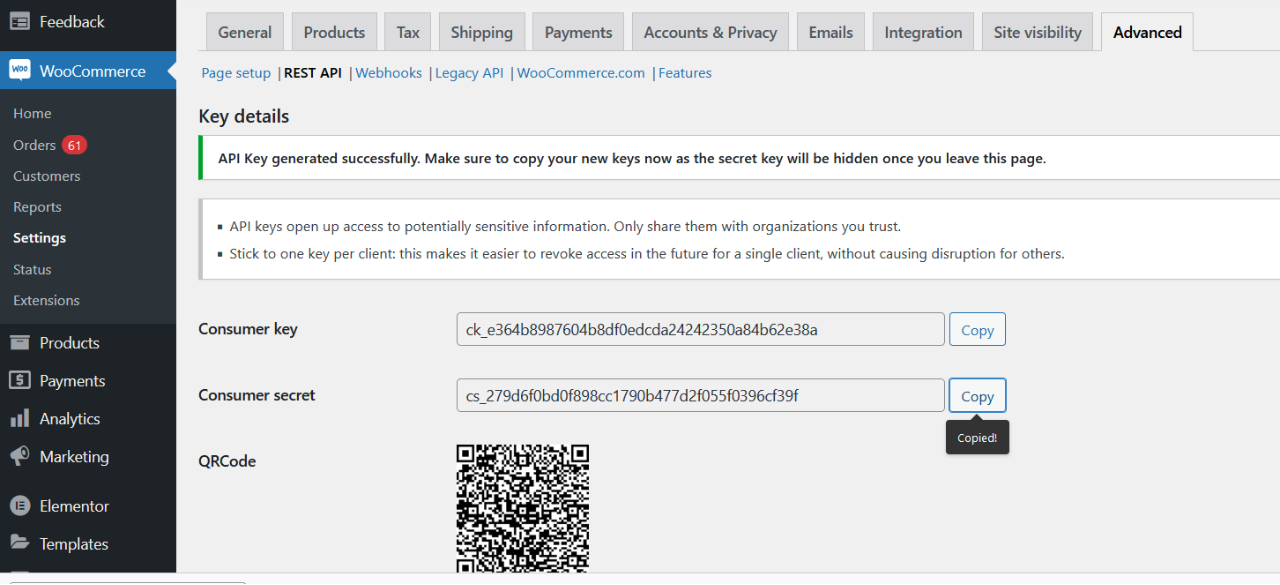Image resolution: width=1280 pixels, height=585 pixels.
Task: Go to the Legacy API link
Action: pos(469,73)
